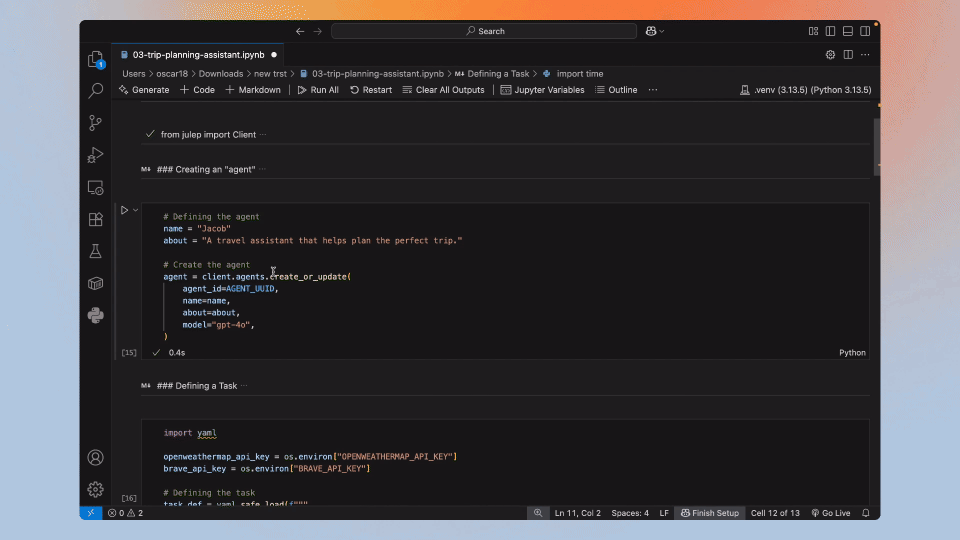Open the notebook Outline
Image resolution: width=960 pixels, height=540 pixels.
(x=617, y=89)
